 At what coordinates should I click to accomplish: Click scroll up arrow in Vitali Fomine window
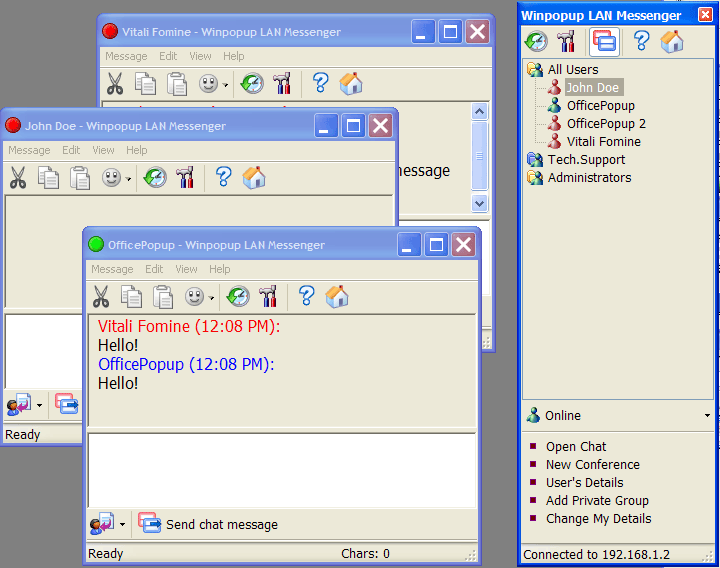coord(479,112)
